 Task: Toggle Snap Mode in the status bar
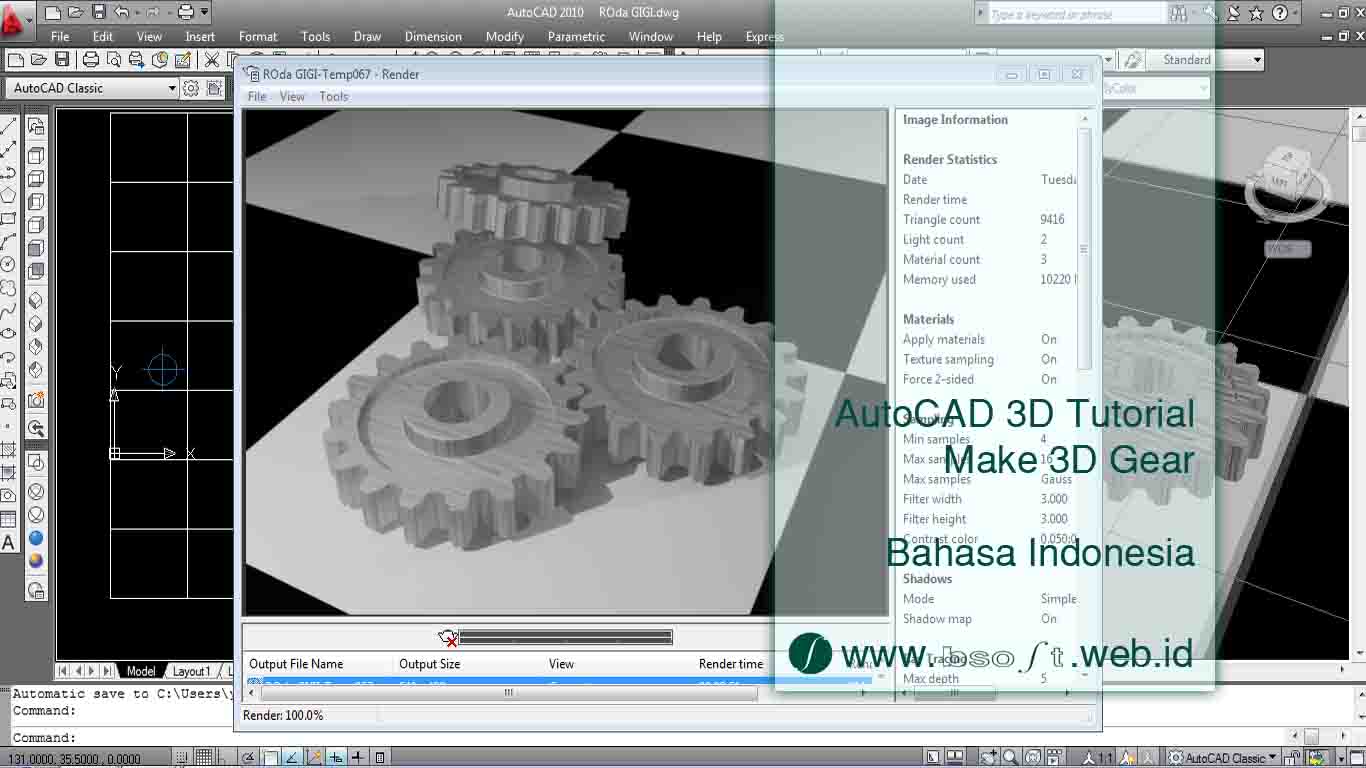[182, 758]
